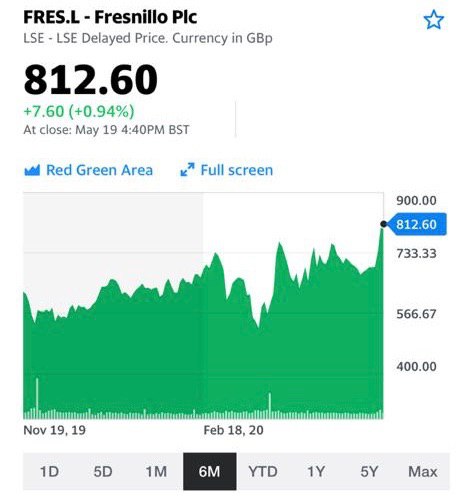Show Max chart range

(x=423, y=472)
